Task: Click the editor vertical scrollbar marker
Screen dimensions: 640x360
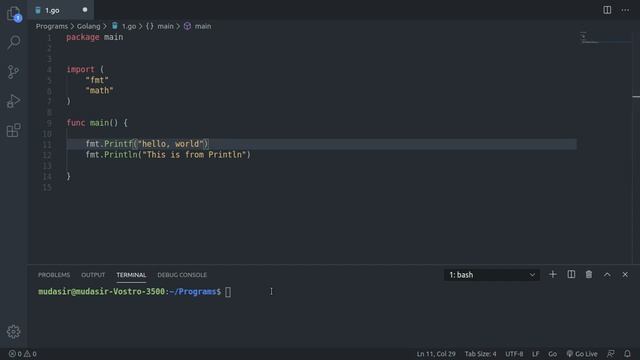Action: tap(636, 97)
